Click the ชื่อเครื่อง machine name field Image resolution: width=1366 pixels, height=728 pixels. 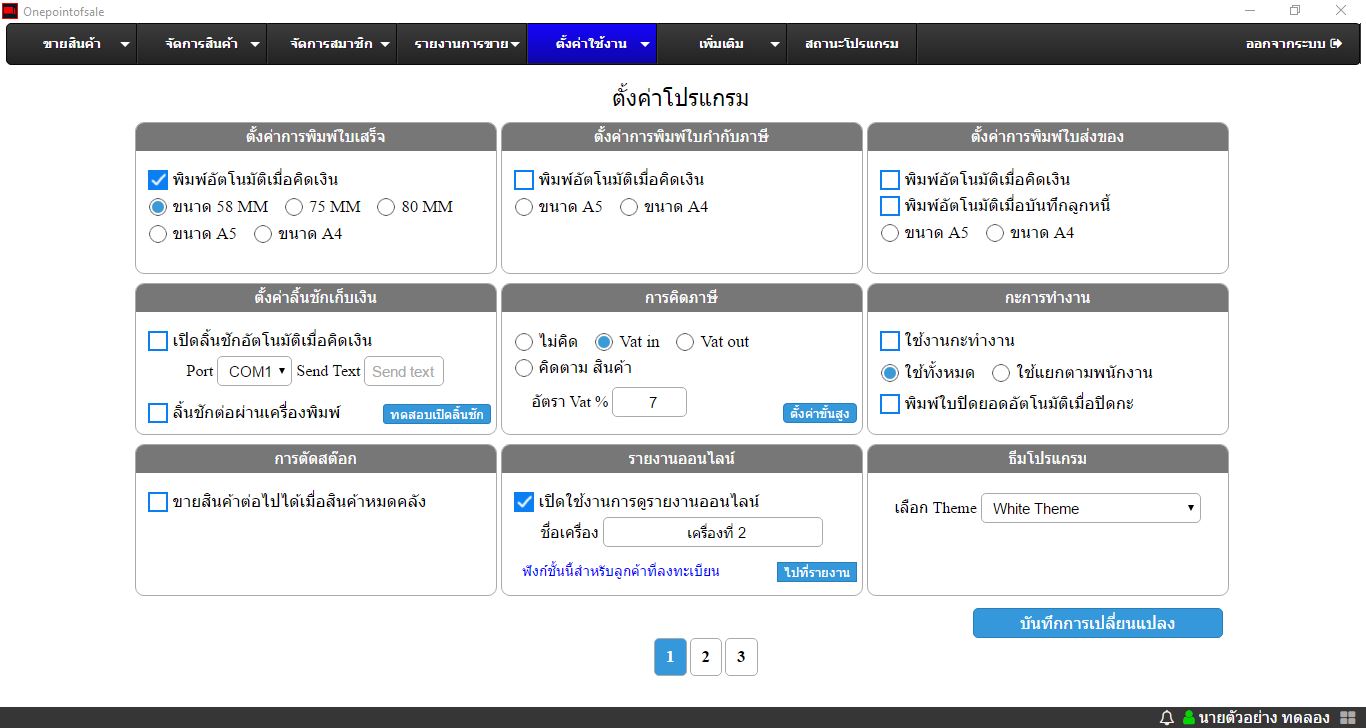(713, 532)
